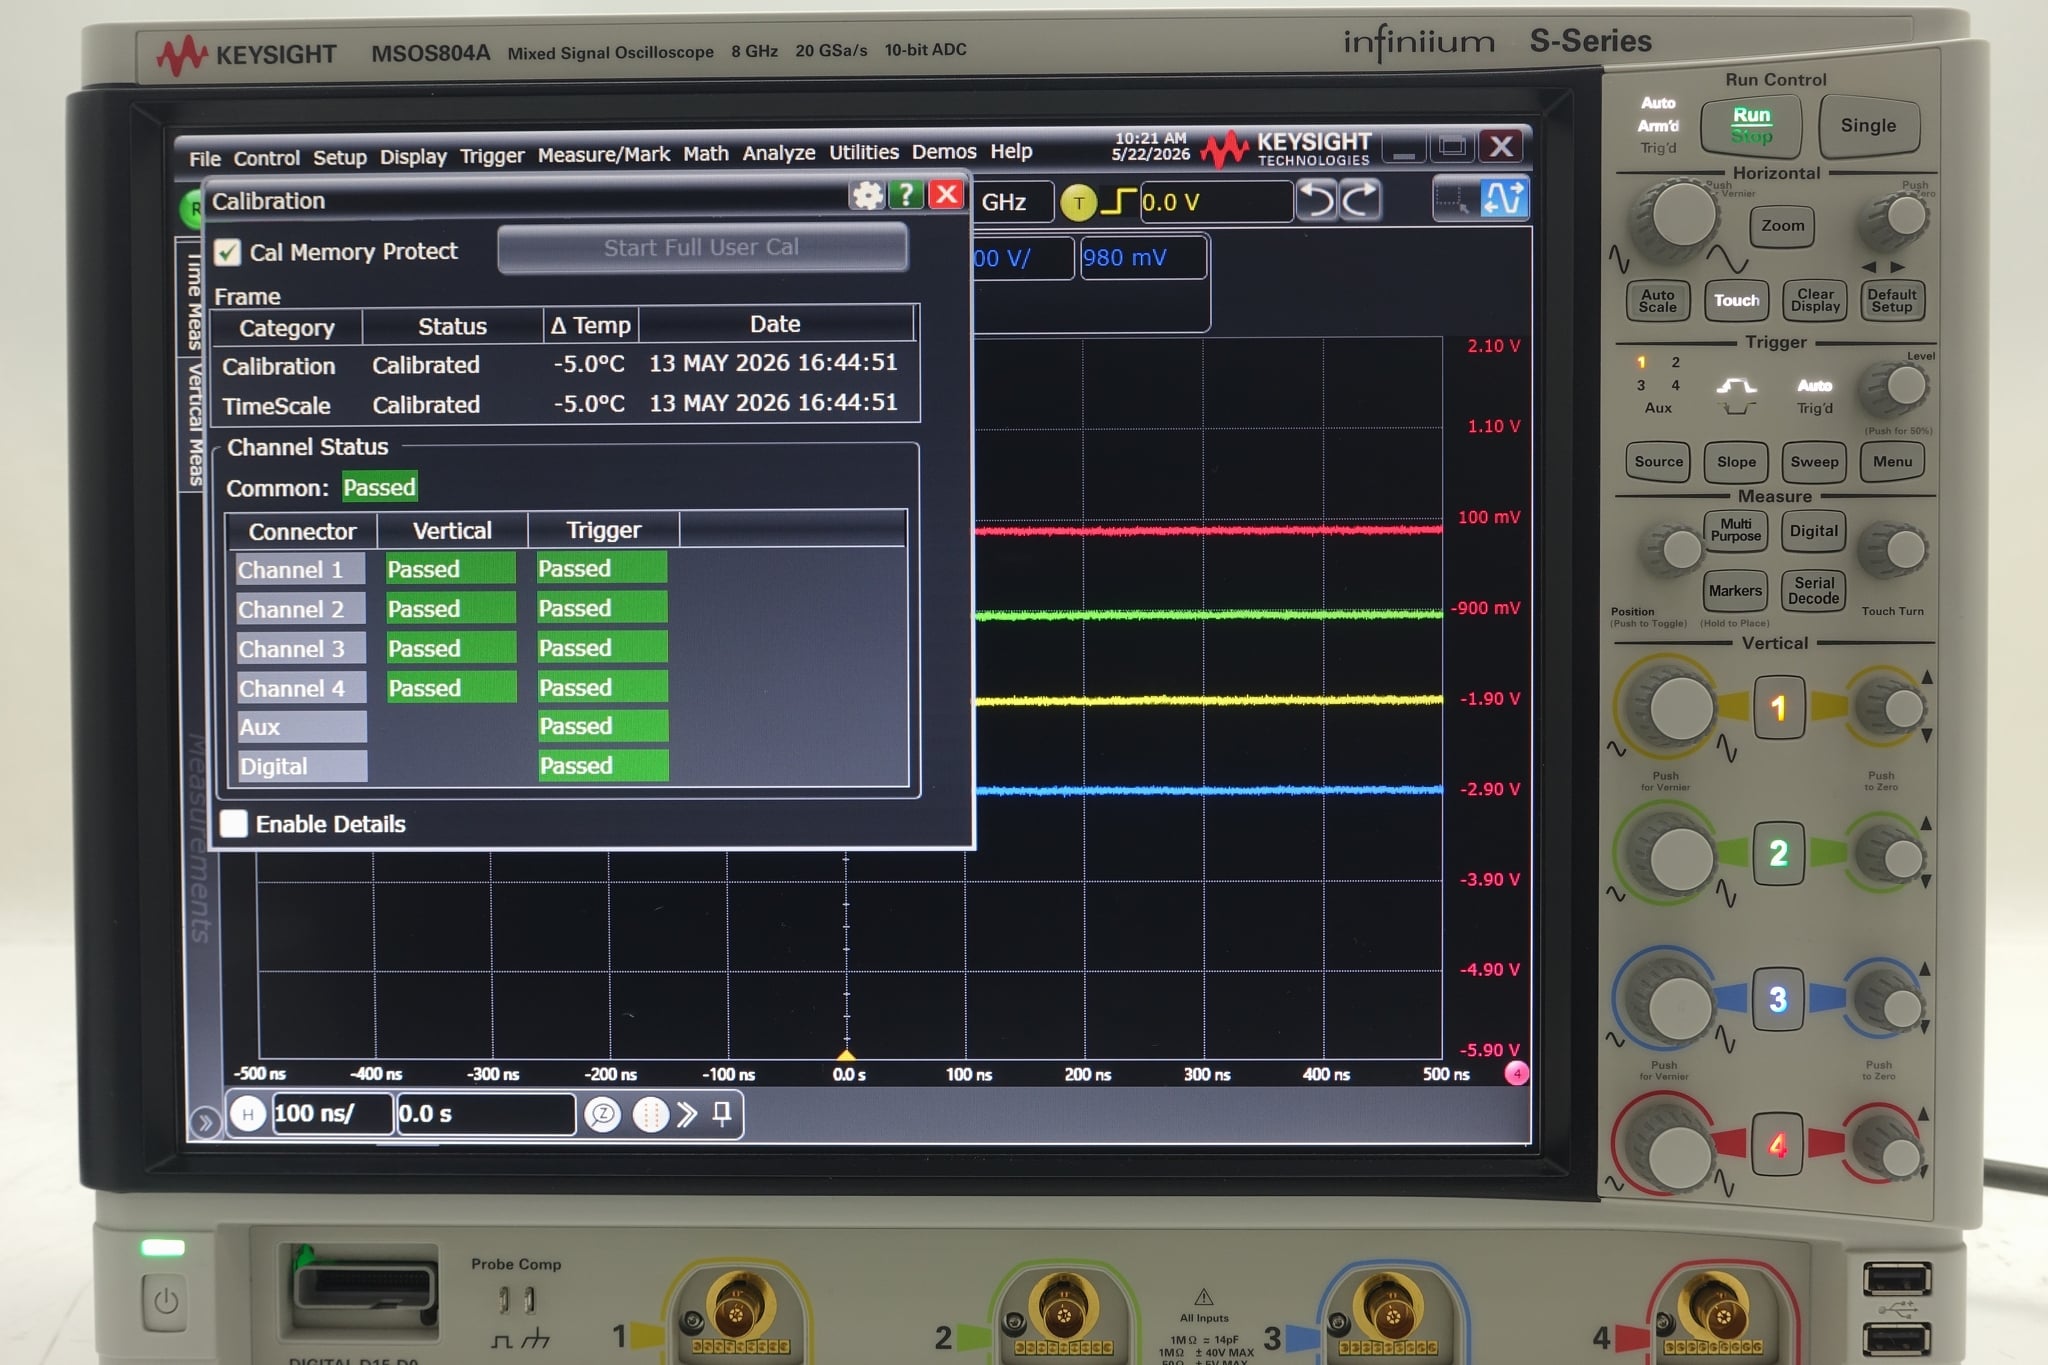
Task: Click the double chevron expand icon
Action: 687,1114
